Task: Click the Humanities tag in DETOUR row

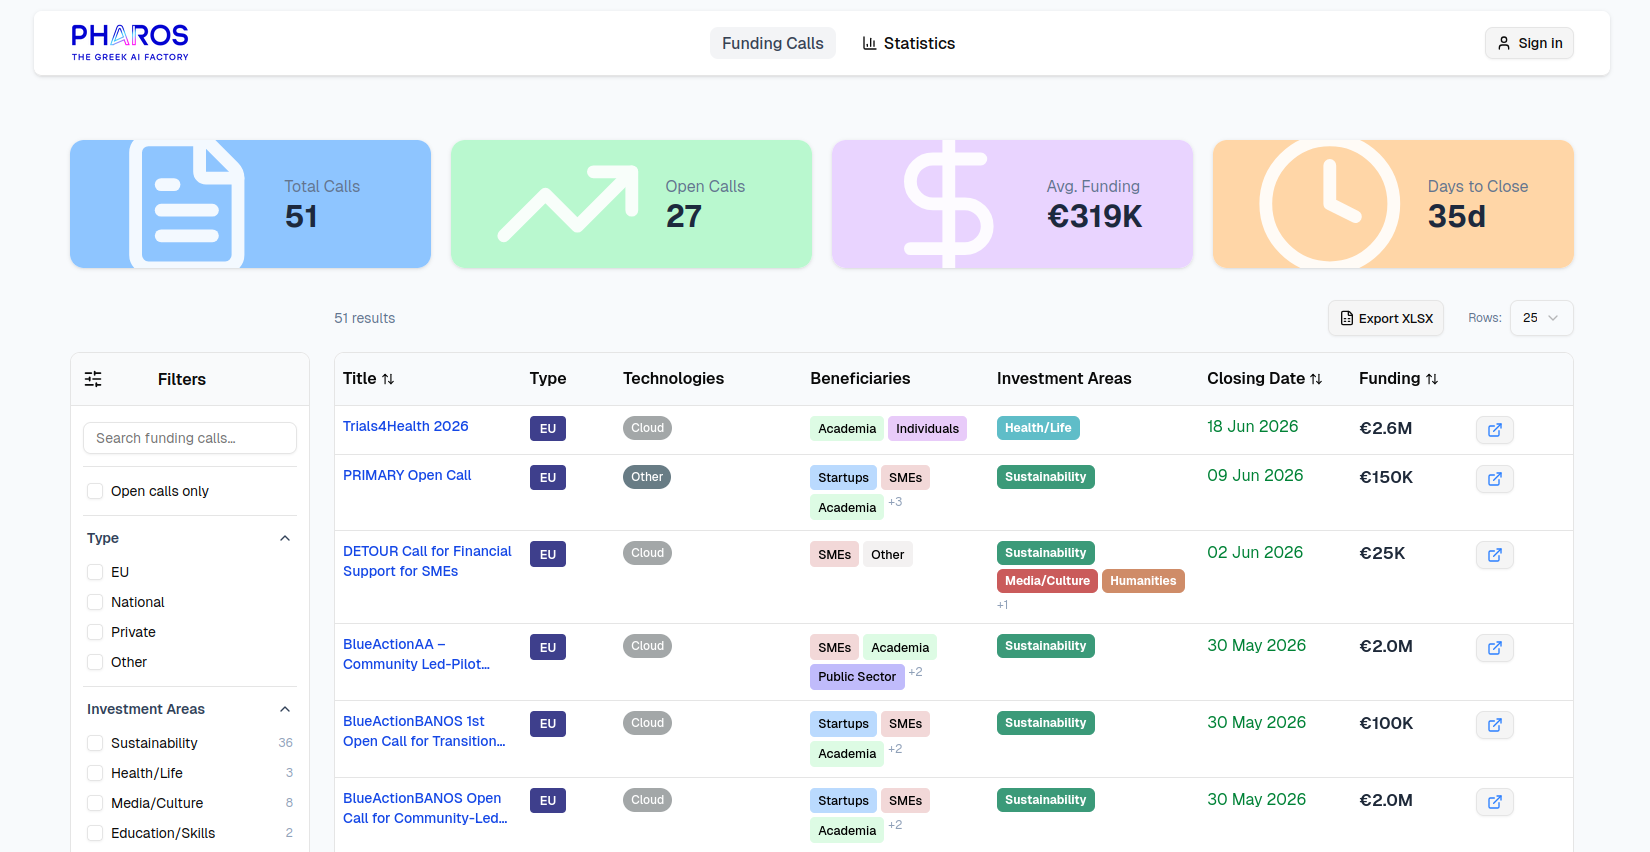Action: click(x=1143, y=581)
